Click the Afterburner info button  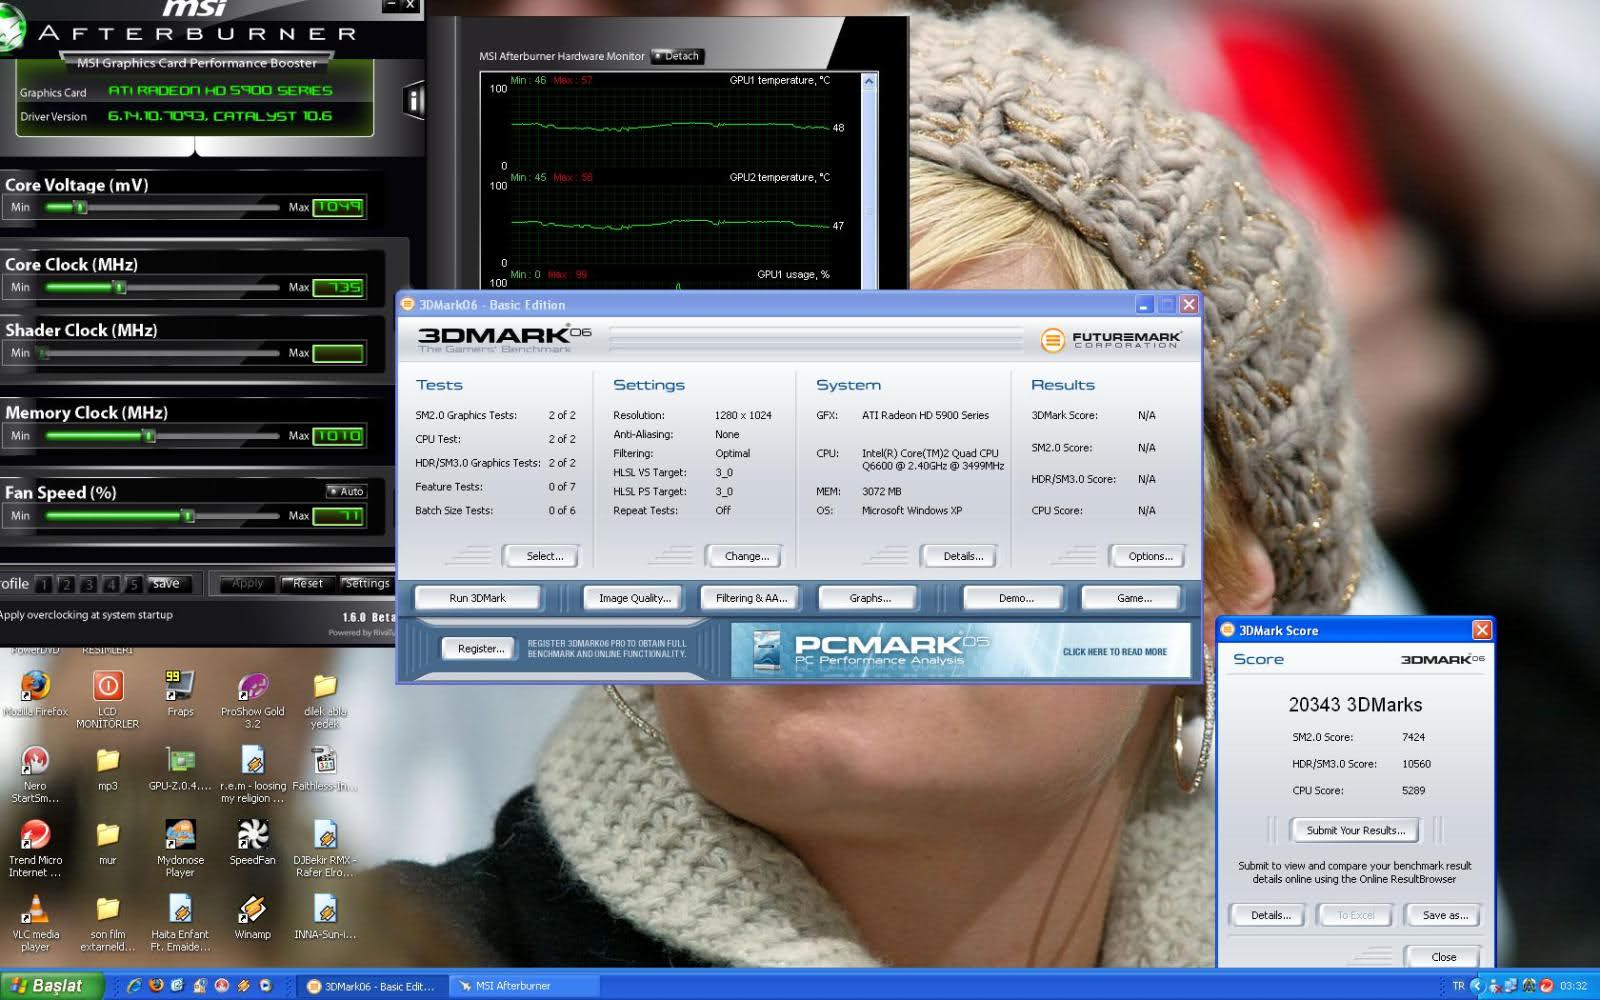413,99
